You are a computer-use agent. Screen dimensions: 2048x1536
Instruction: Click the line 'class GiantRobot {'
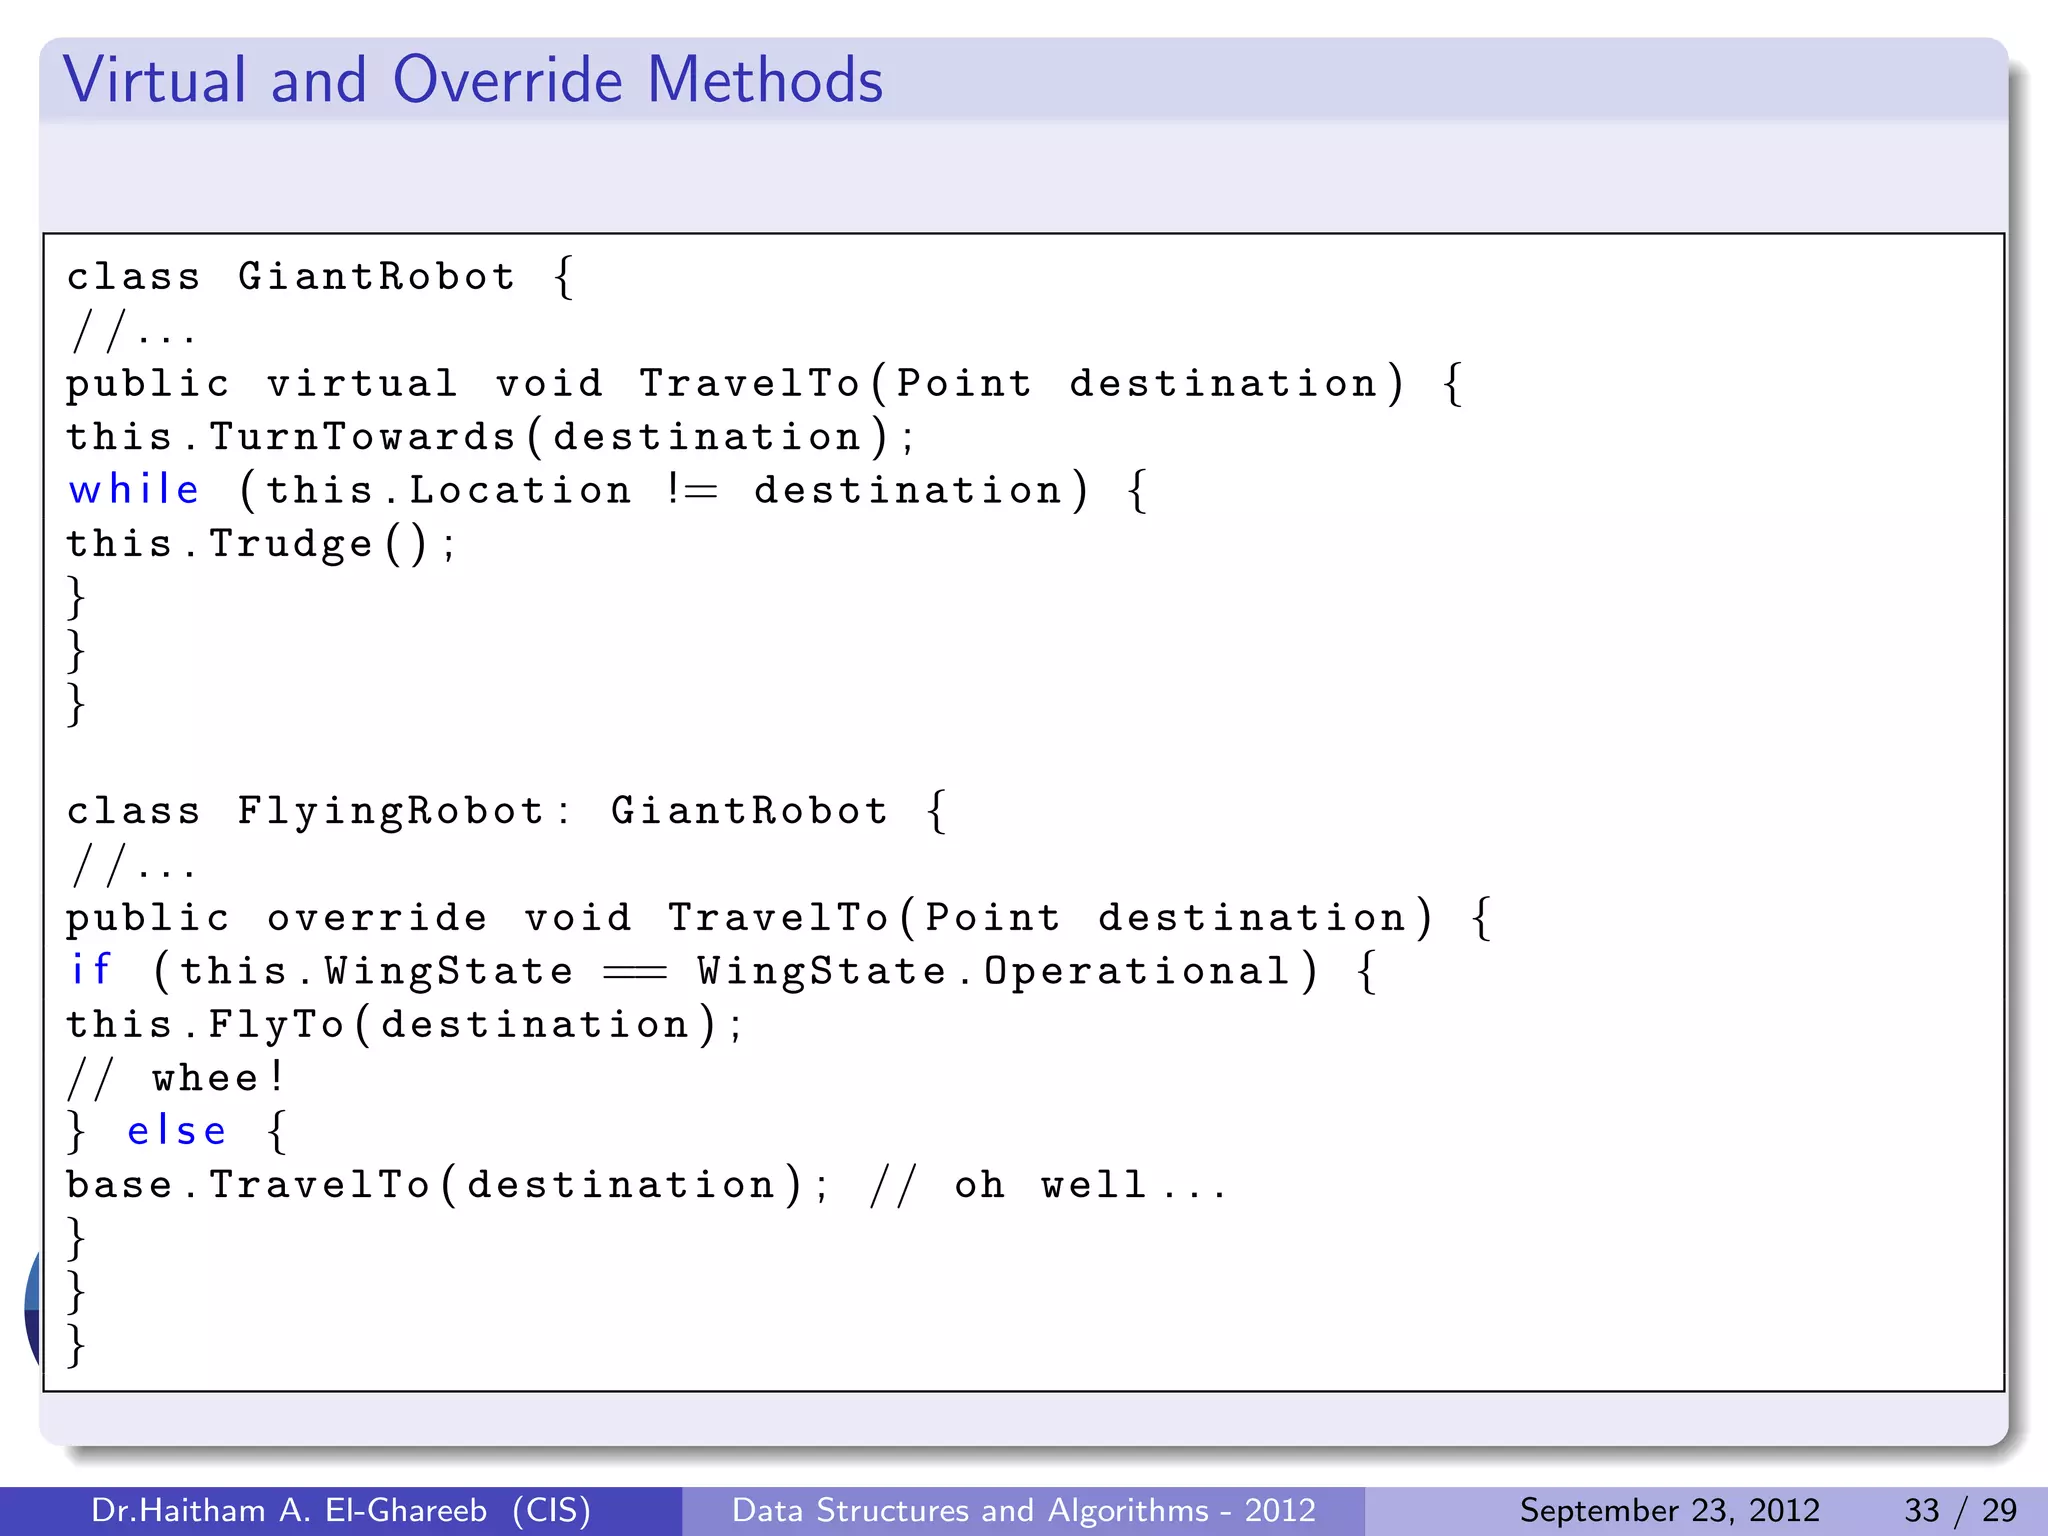321,277
